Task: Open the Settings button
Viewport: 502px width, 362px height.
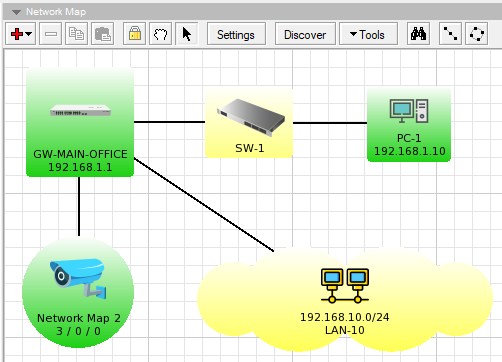Action: tap(236, 34)
